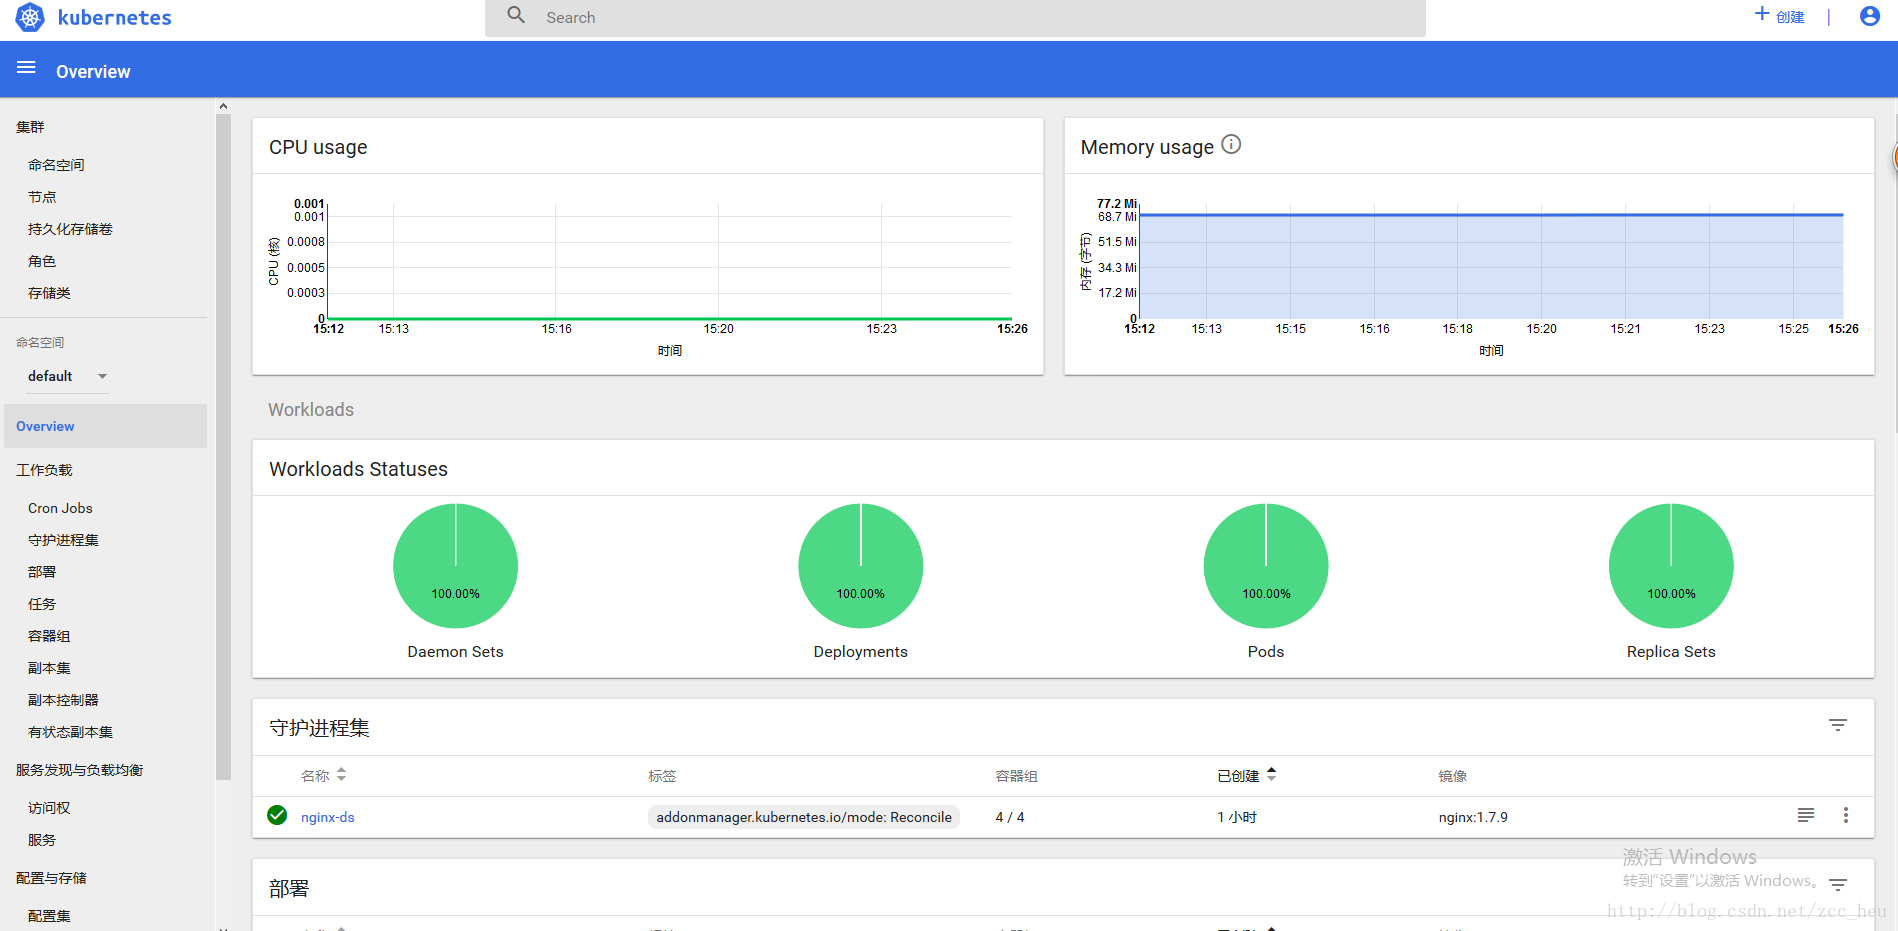Click the Daemon Sets pie chart
The image size is (1898, 931).
click(x=455, y=566)
